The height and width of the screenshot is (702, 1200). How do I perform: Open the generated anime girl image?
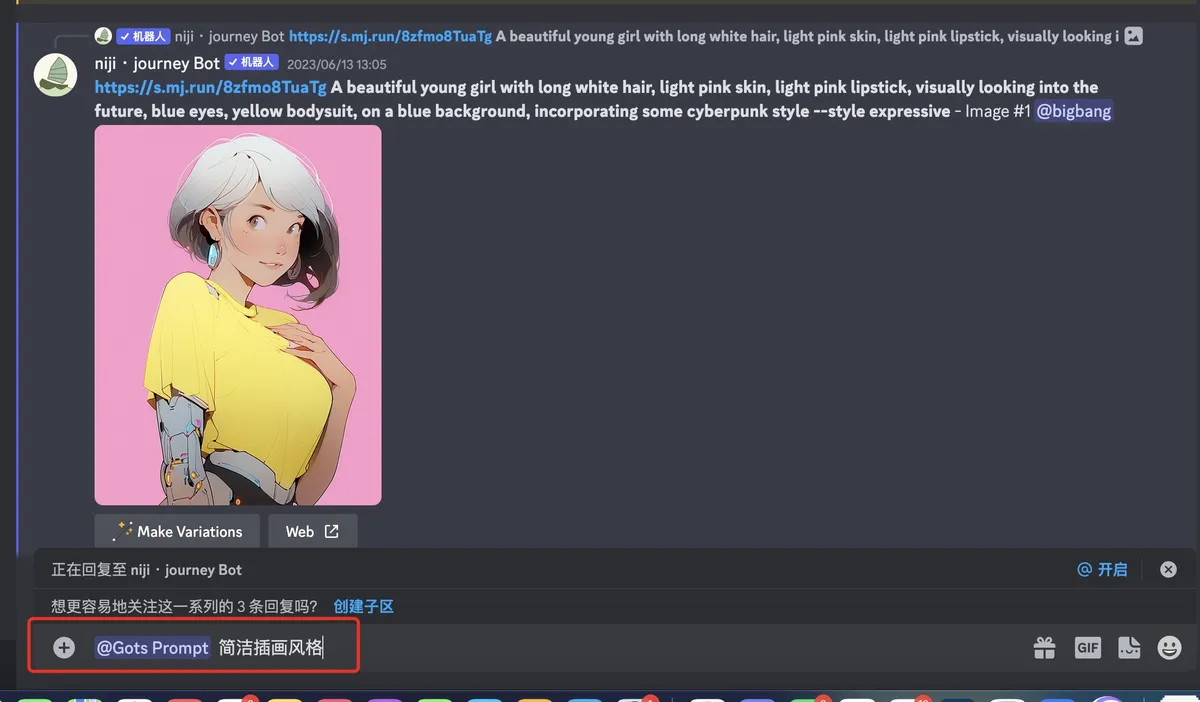click(x=238, y=315)
